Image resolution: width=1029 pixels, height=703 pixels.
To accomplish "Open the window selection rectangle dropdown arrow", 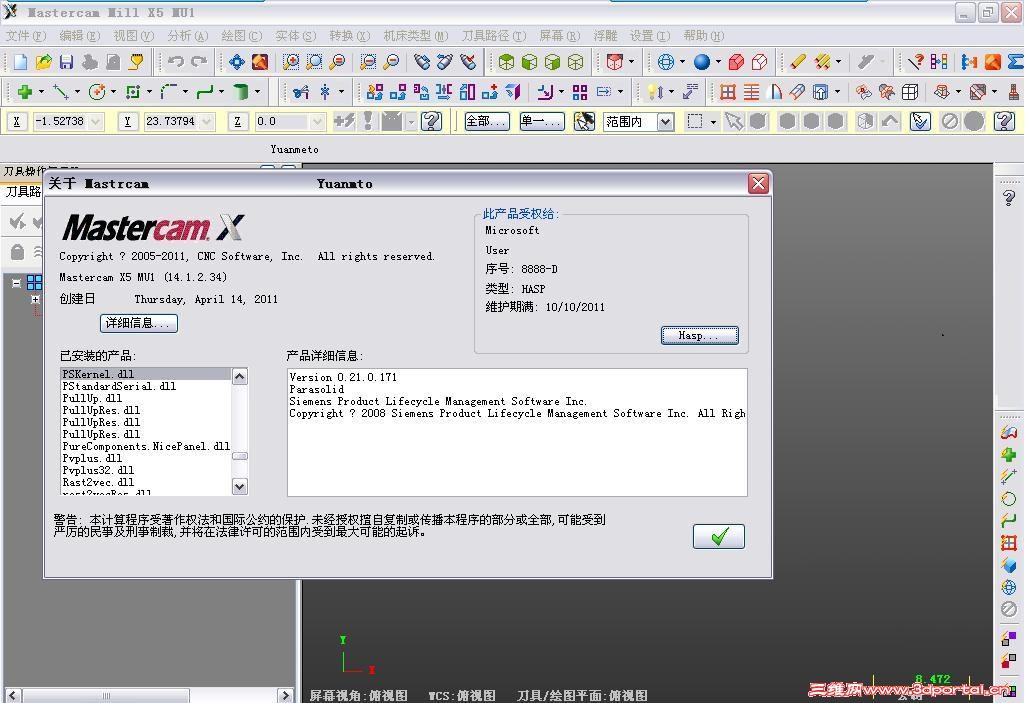I will (713, 121).
